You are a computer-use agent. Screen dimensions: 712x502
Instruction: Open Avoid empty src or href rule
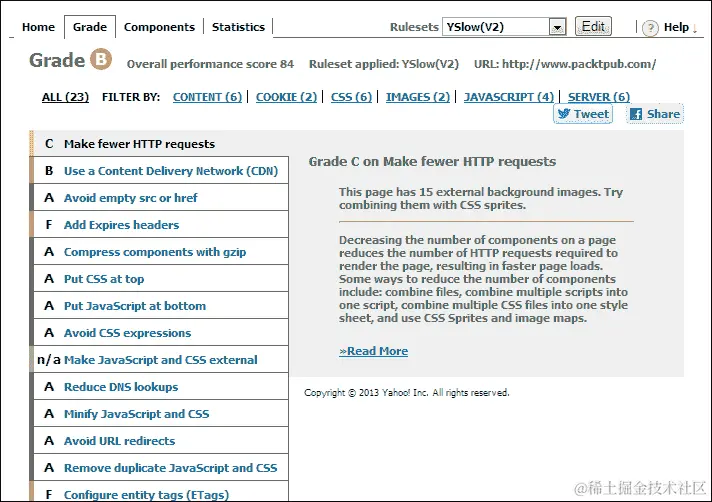coord(161,198)
